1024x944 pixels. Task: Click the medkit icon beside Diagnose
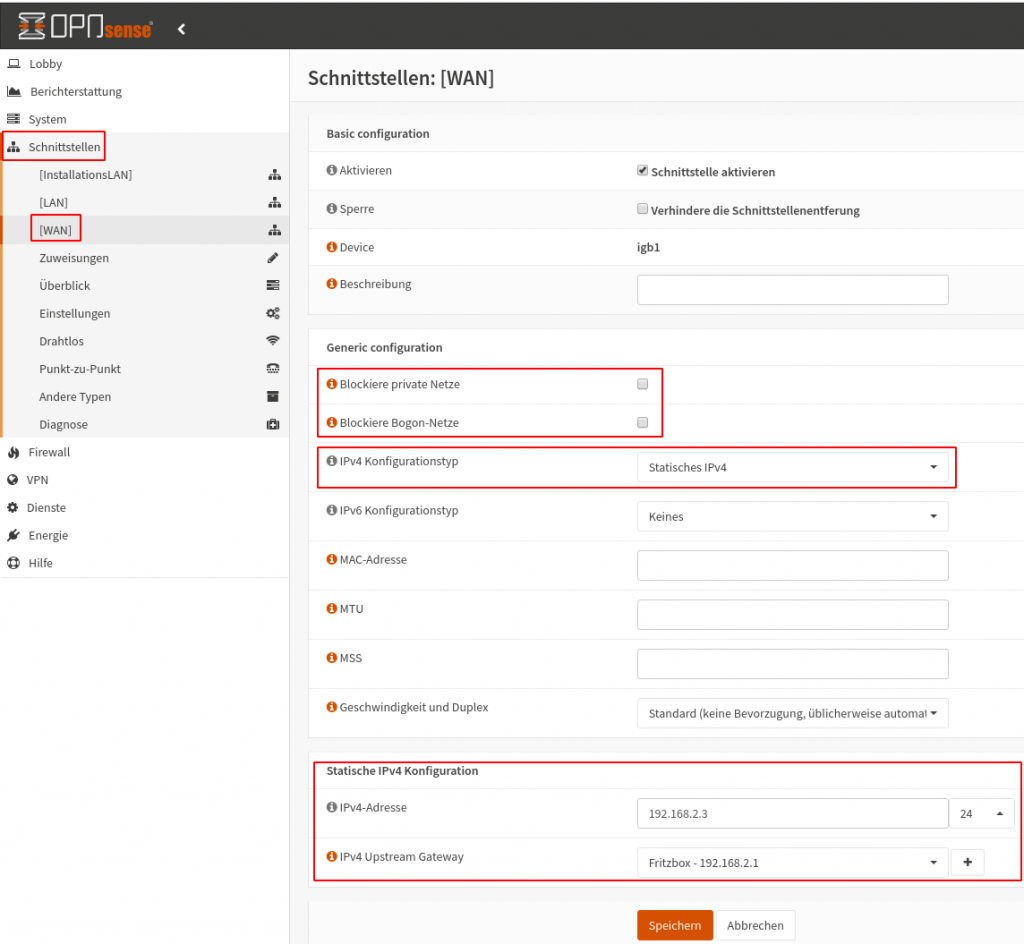[x=273, y=425]
